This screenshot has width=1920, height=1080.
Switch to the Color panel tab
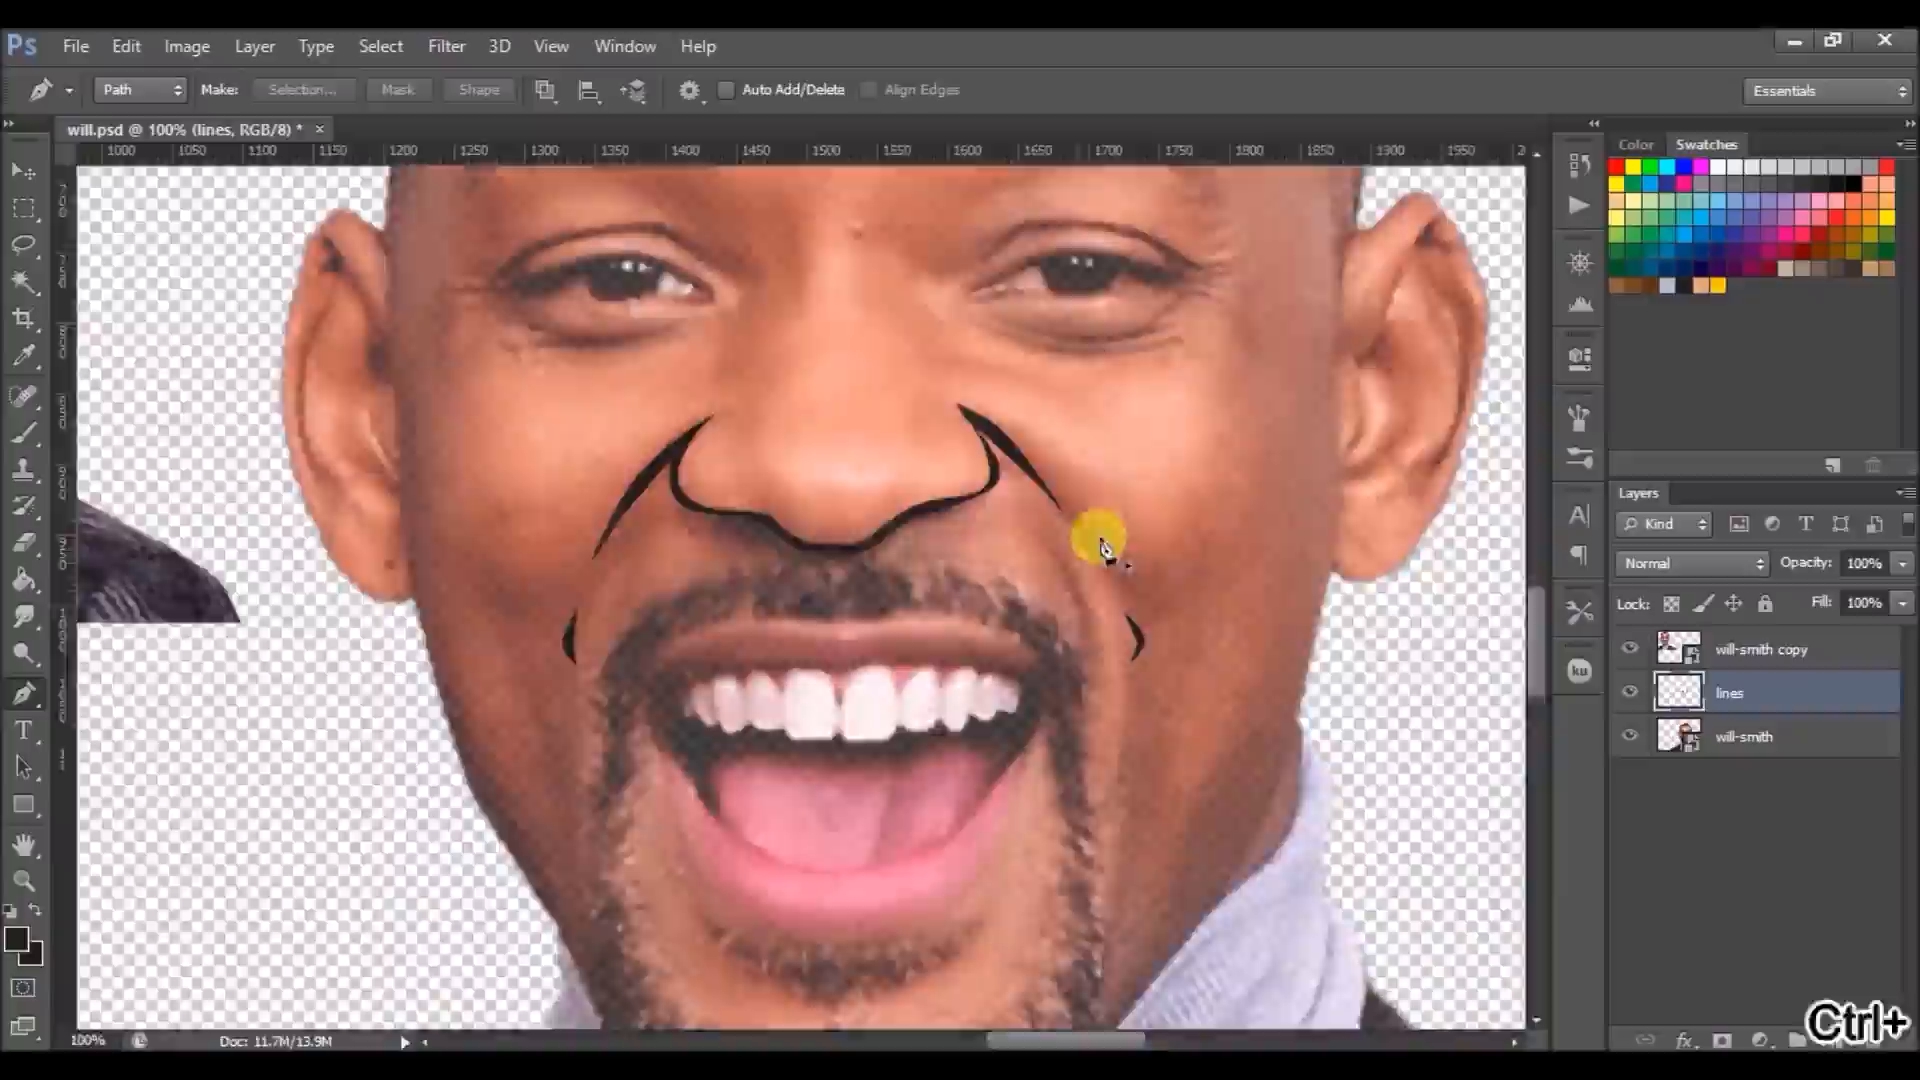(x=1636, y=144)
